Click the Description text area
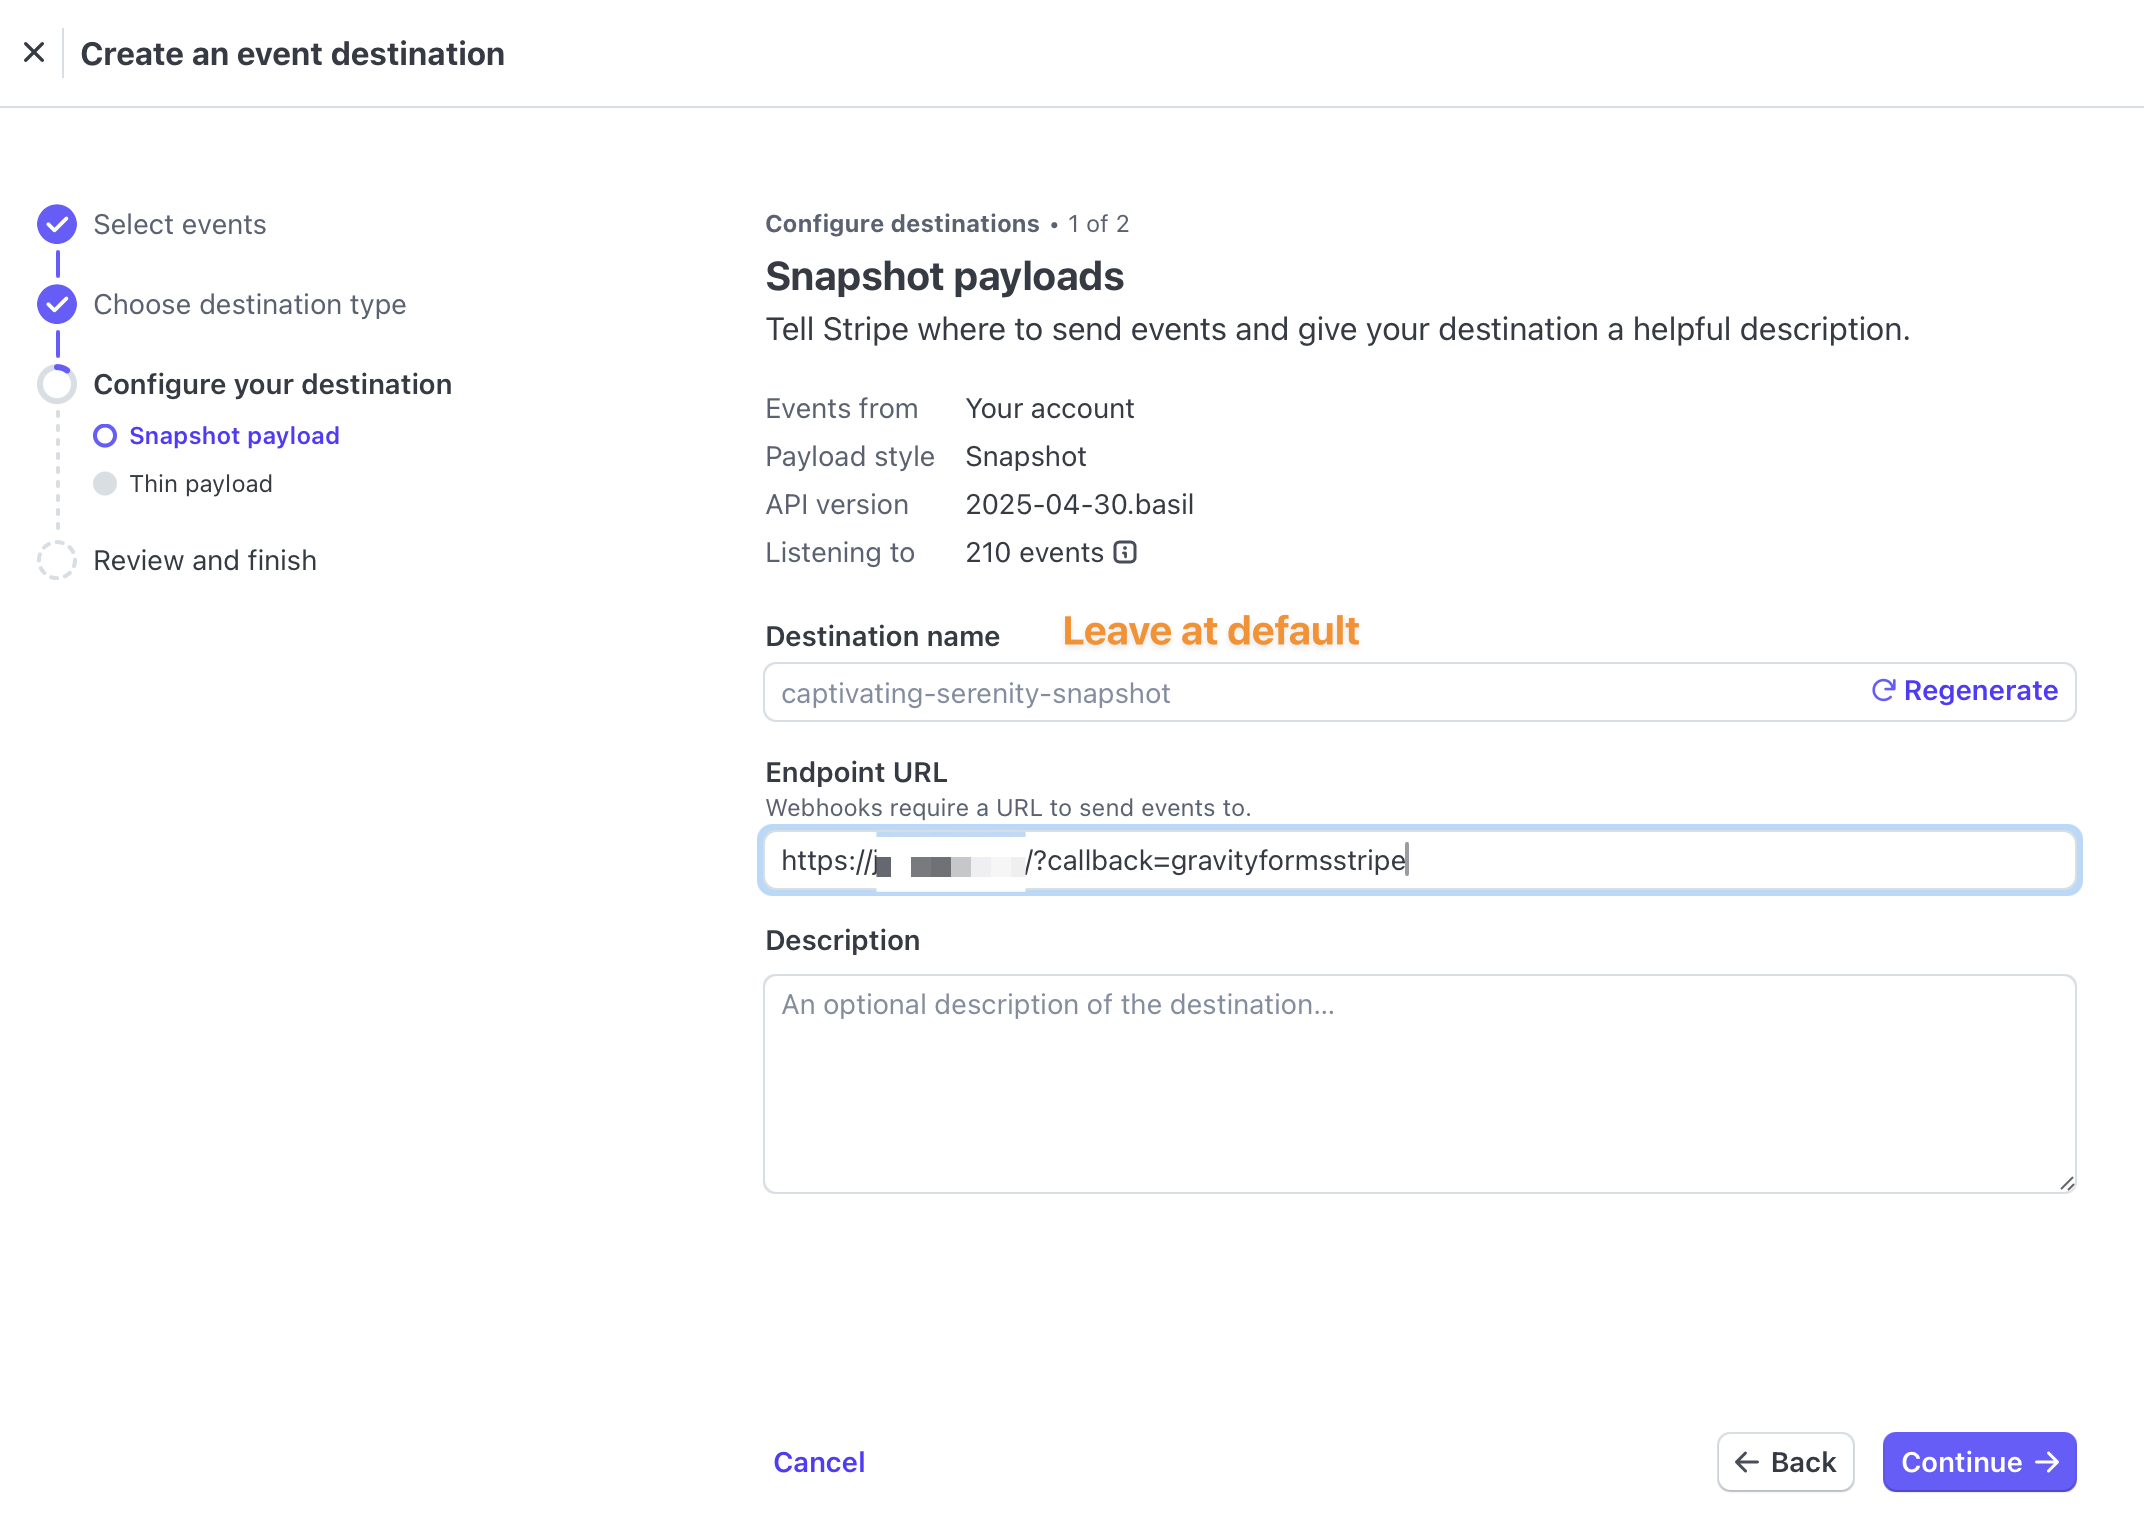The width and height of the screenshot is (2144, 1540). coord(1419,1084)
